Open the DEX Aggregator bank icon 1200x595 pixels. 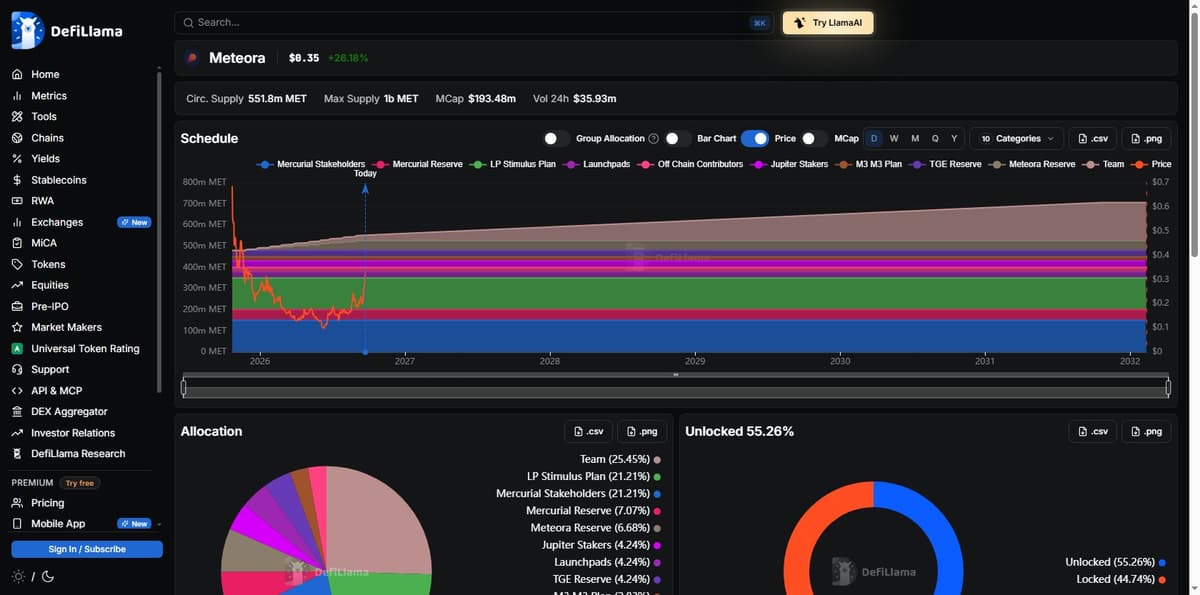pyautogui.click(x=17, y=412)
